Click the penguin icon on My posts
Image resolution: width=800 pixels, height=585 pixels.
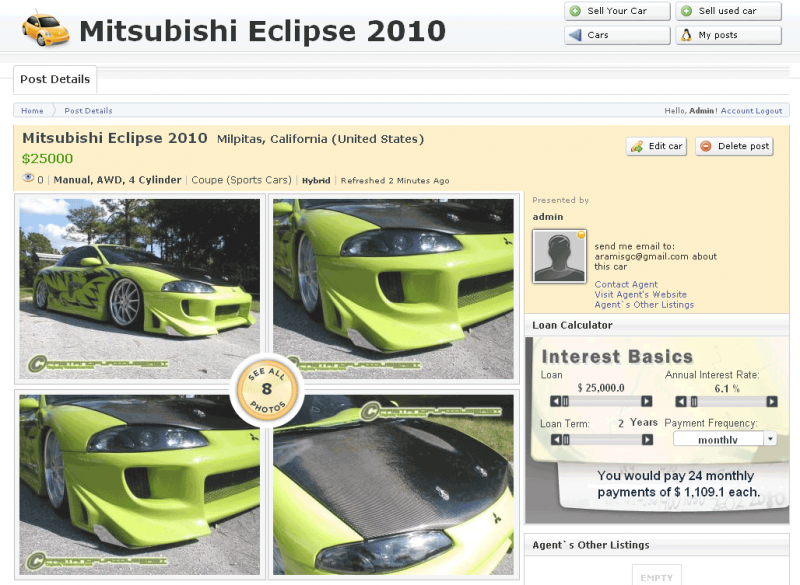[687, 35]
